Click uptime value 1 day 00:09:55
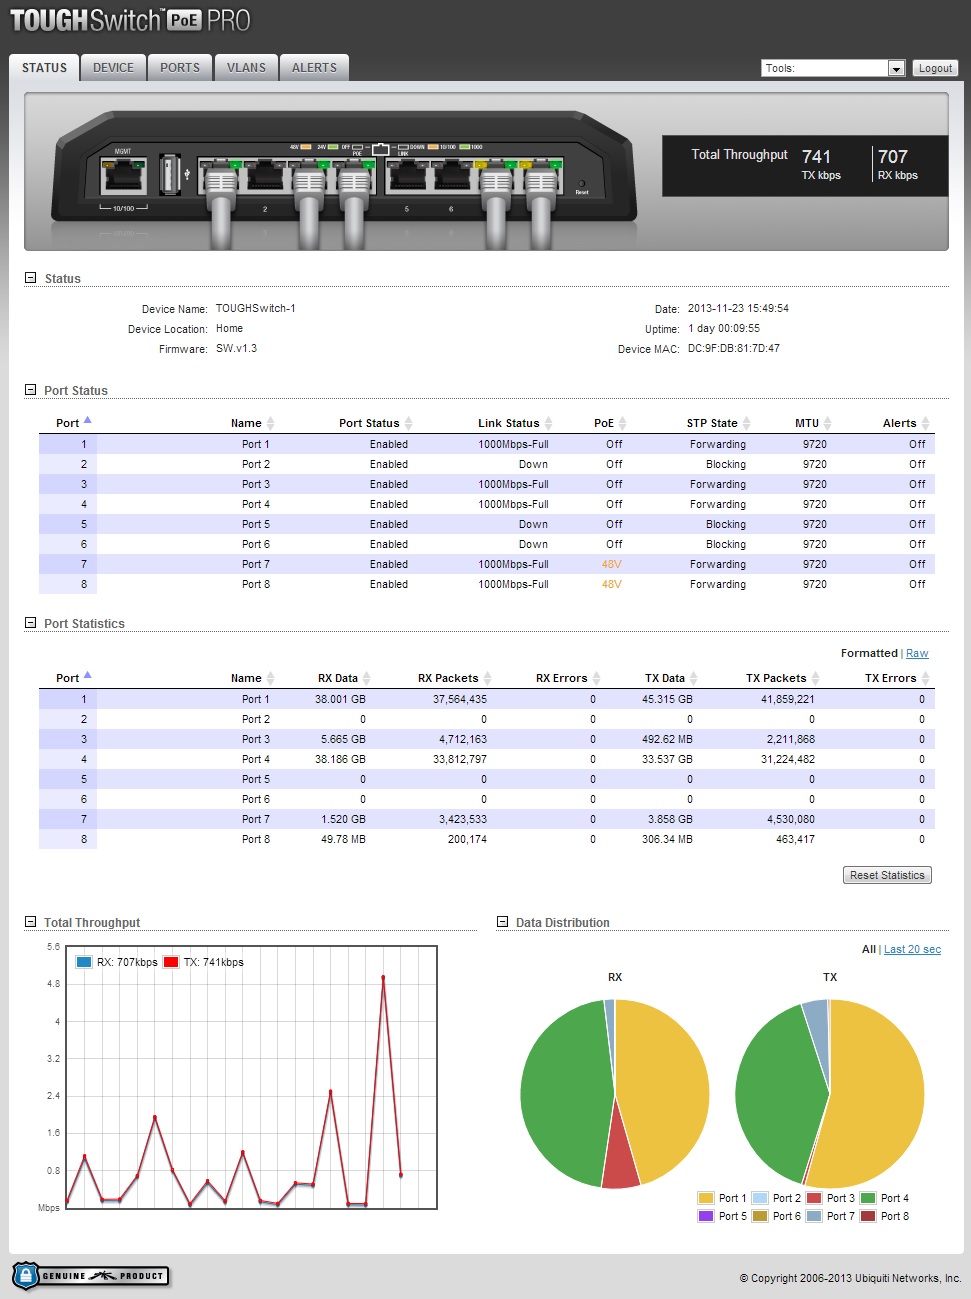The height and width of the screenshot is (1299, 971). click(x=724, y=328)
